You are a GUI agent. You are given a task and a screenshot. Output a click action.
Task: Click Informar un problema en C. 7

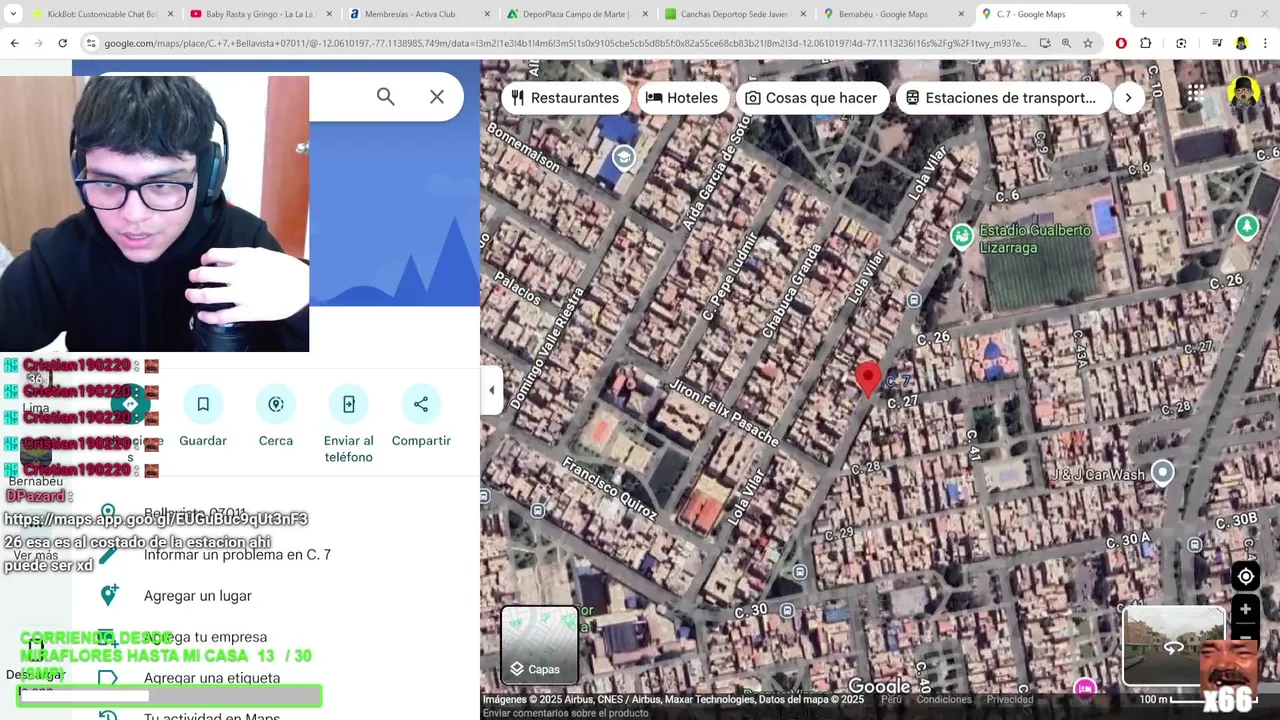(237, 555)
